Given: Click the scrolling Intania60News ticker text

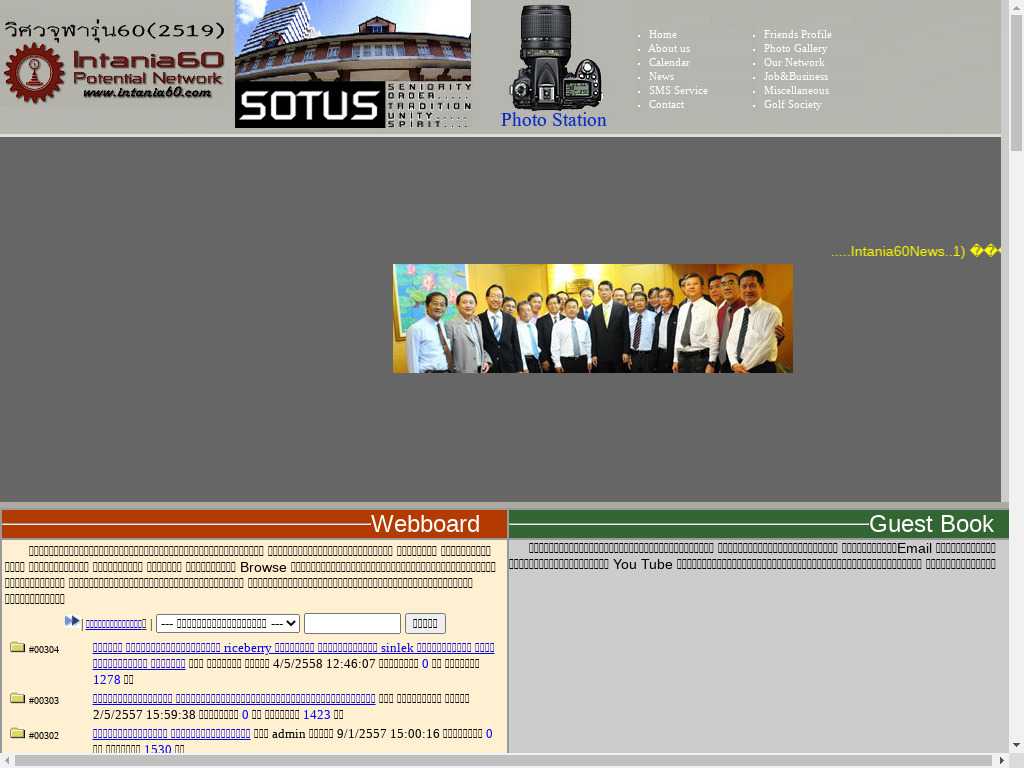Looking at the screenshot, I should (x=916, y=251).
